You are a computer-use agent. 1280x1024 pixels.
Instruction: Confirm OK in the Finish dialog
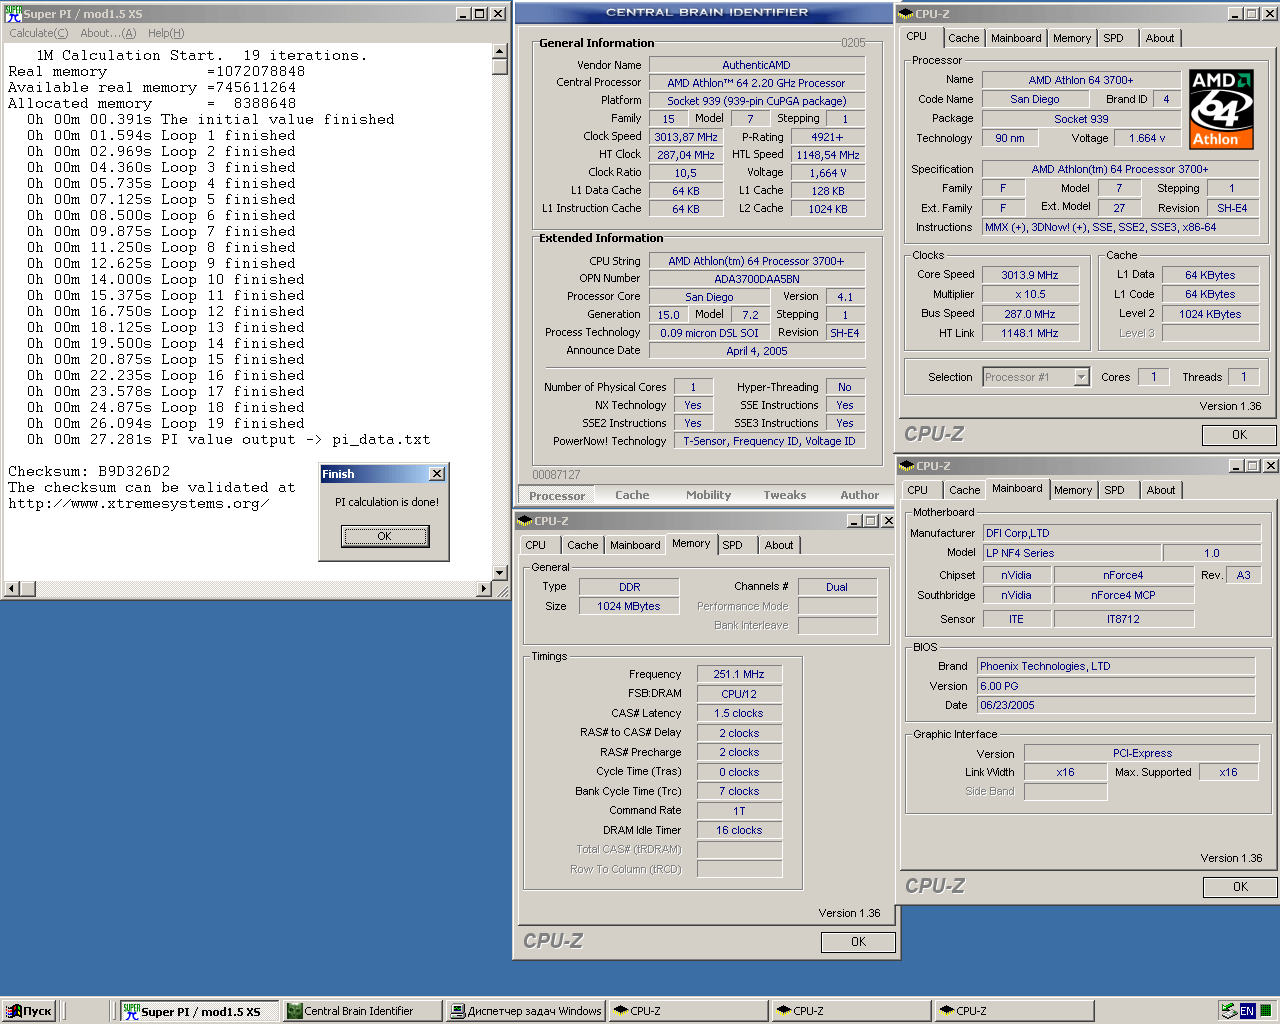pos(385,536)
